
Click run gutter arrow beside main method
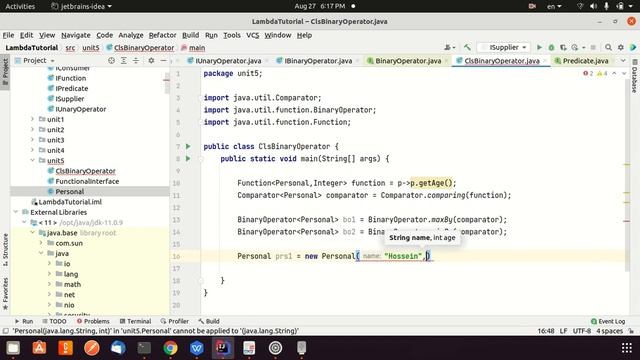188,158
